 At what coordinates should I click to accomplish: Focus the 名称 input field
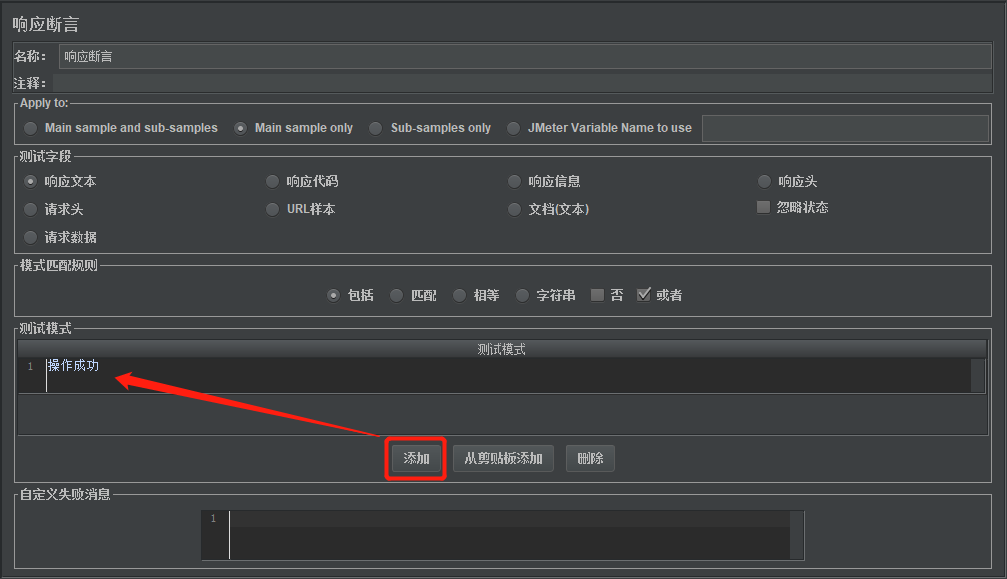[x=525, y=56]
